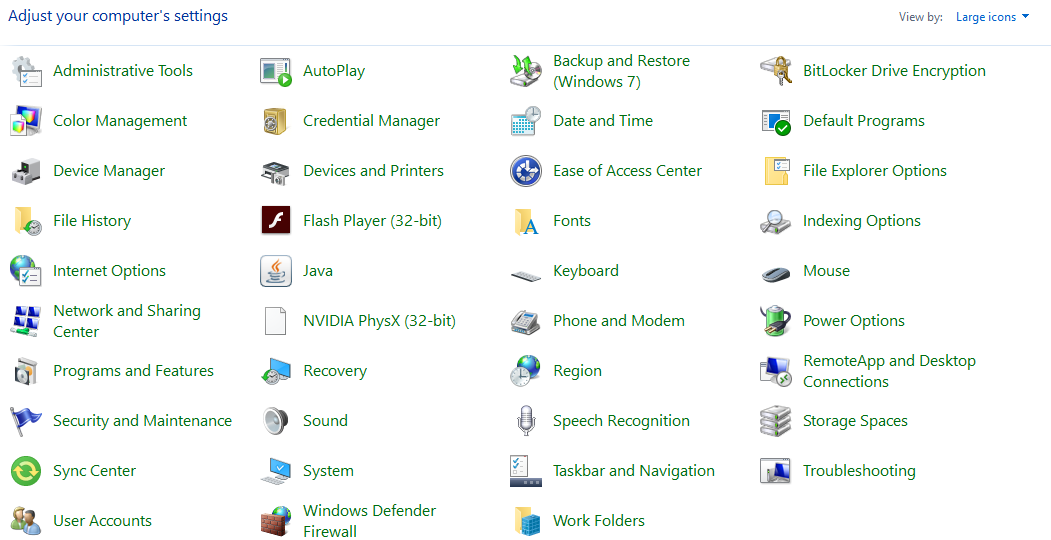Open the Network and Sharing Center link

127,321
